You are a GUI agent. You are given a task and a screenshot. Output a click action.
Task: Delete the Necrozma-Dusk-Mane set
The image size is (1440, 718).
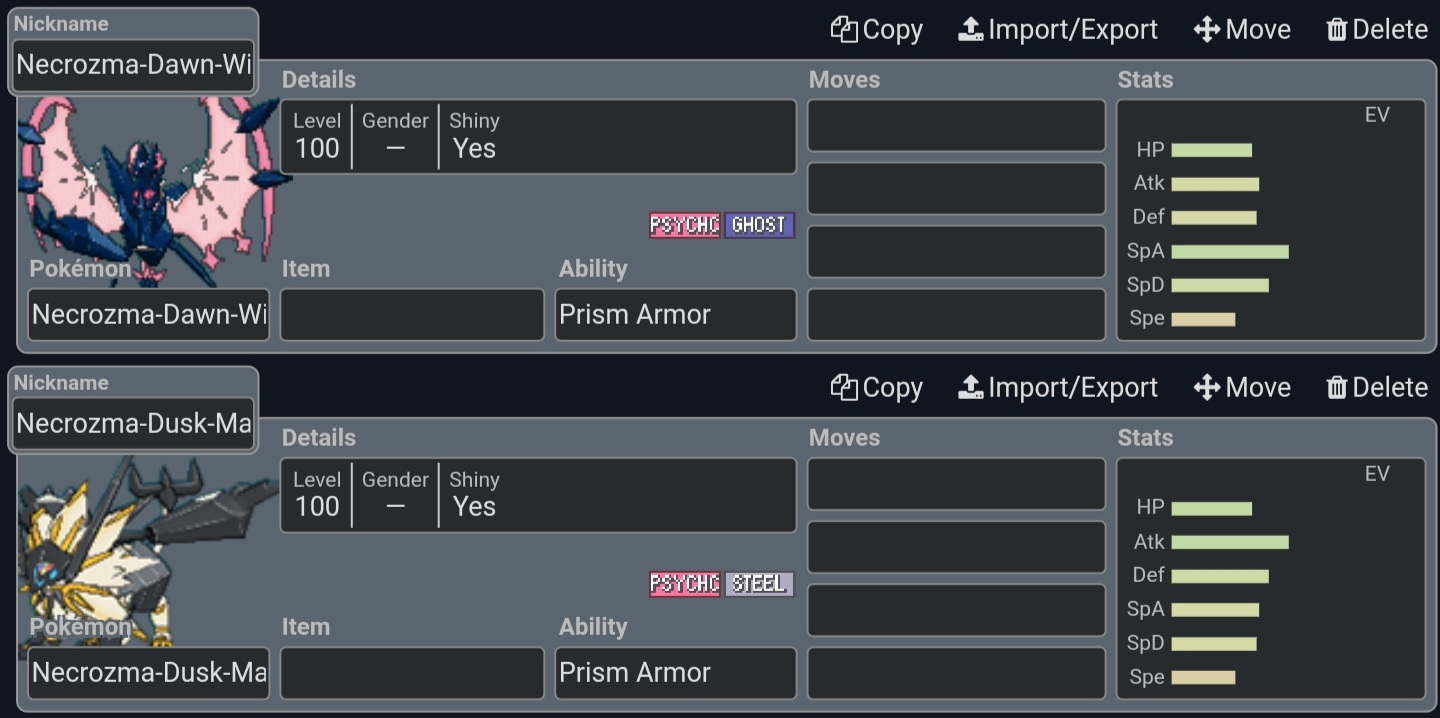1377,388
